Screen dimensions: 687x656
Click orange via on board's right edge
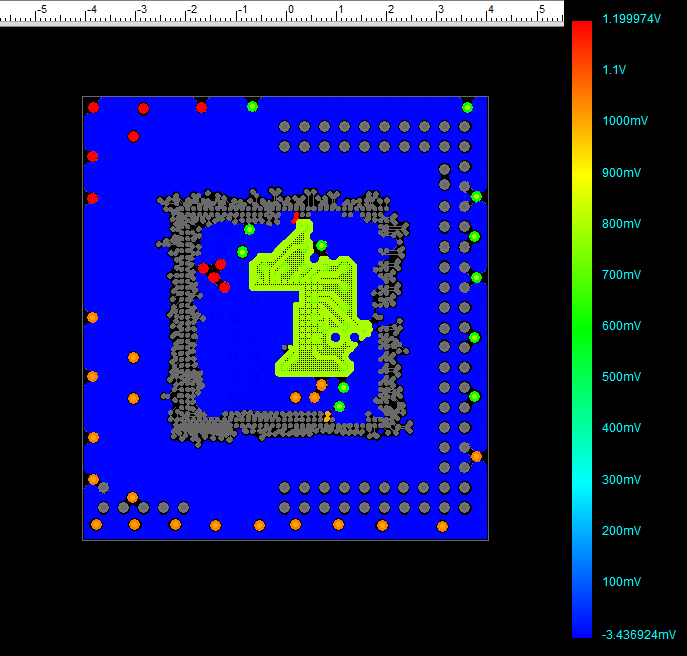476,456
